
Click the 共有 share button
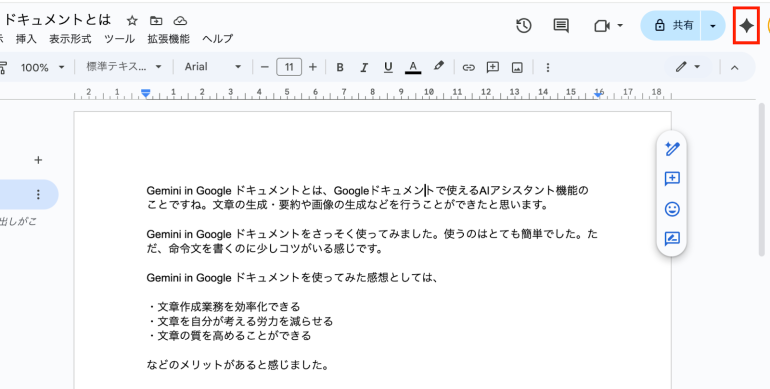(x=671, y=26)
